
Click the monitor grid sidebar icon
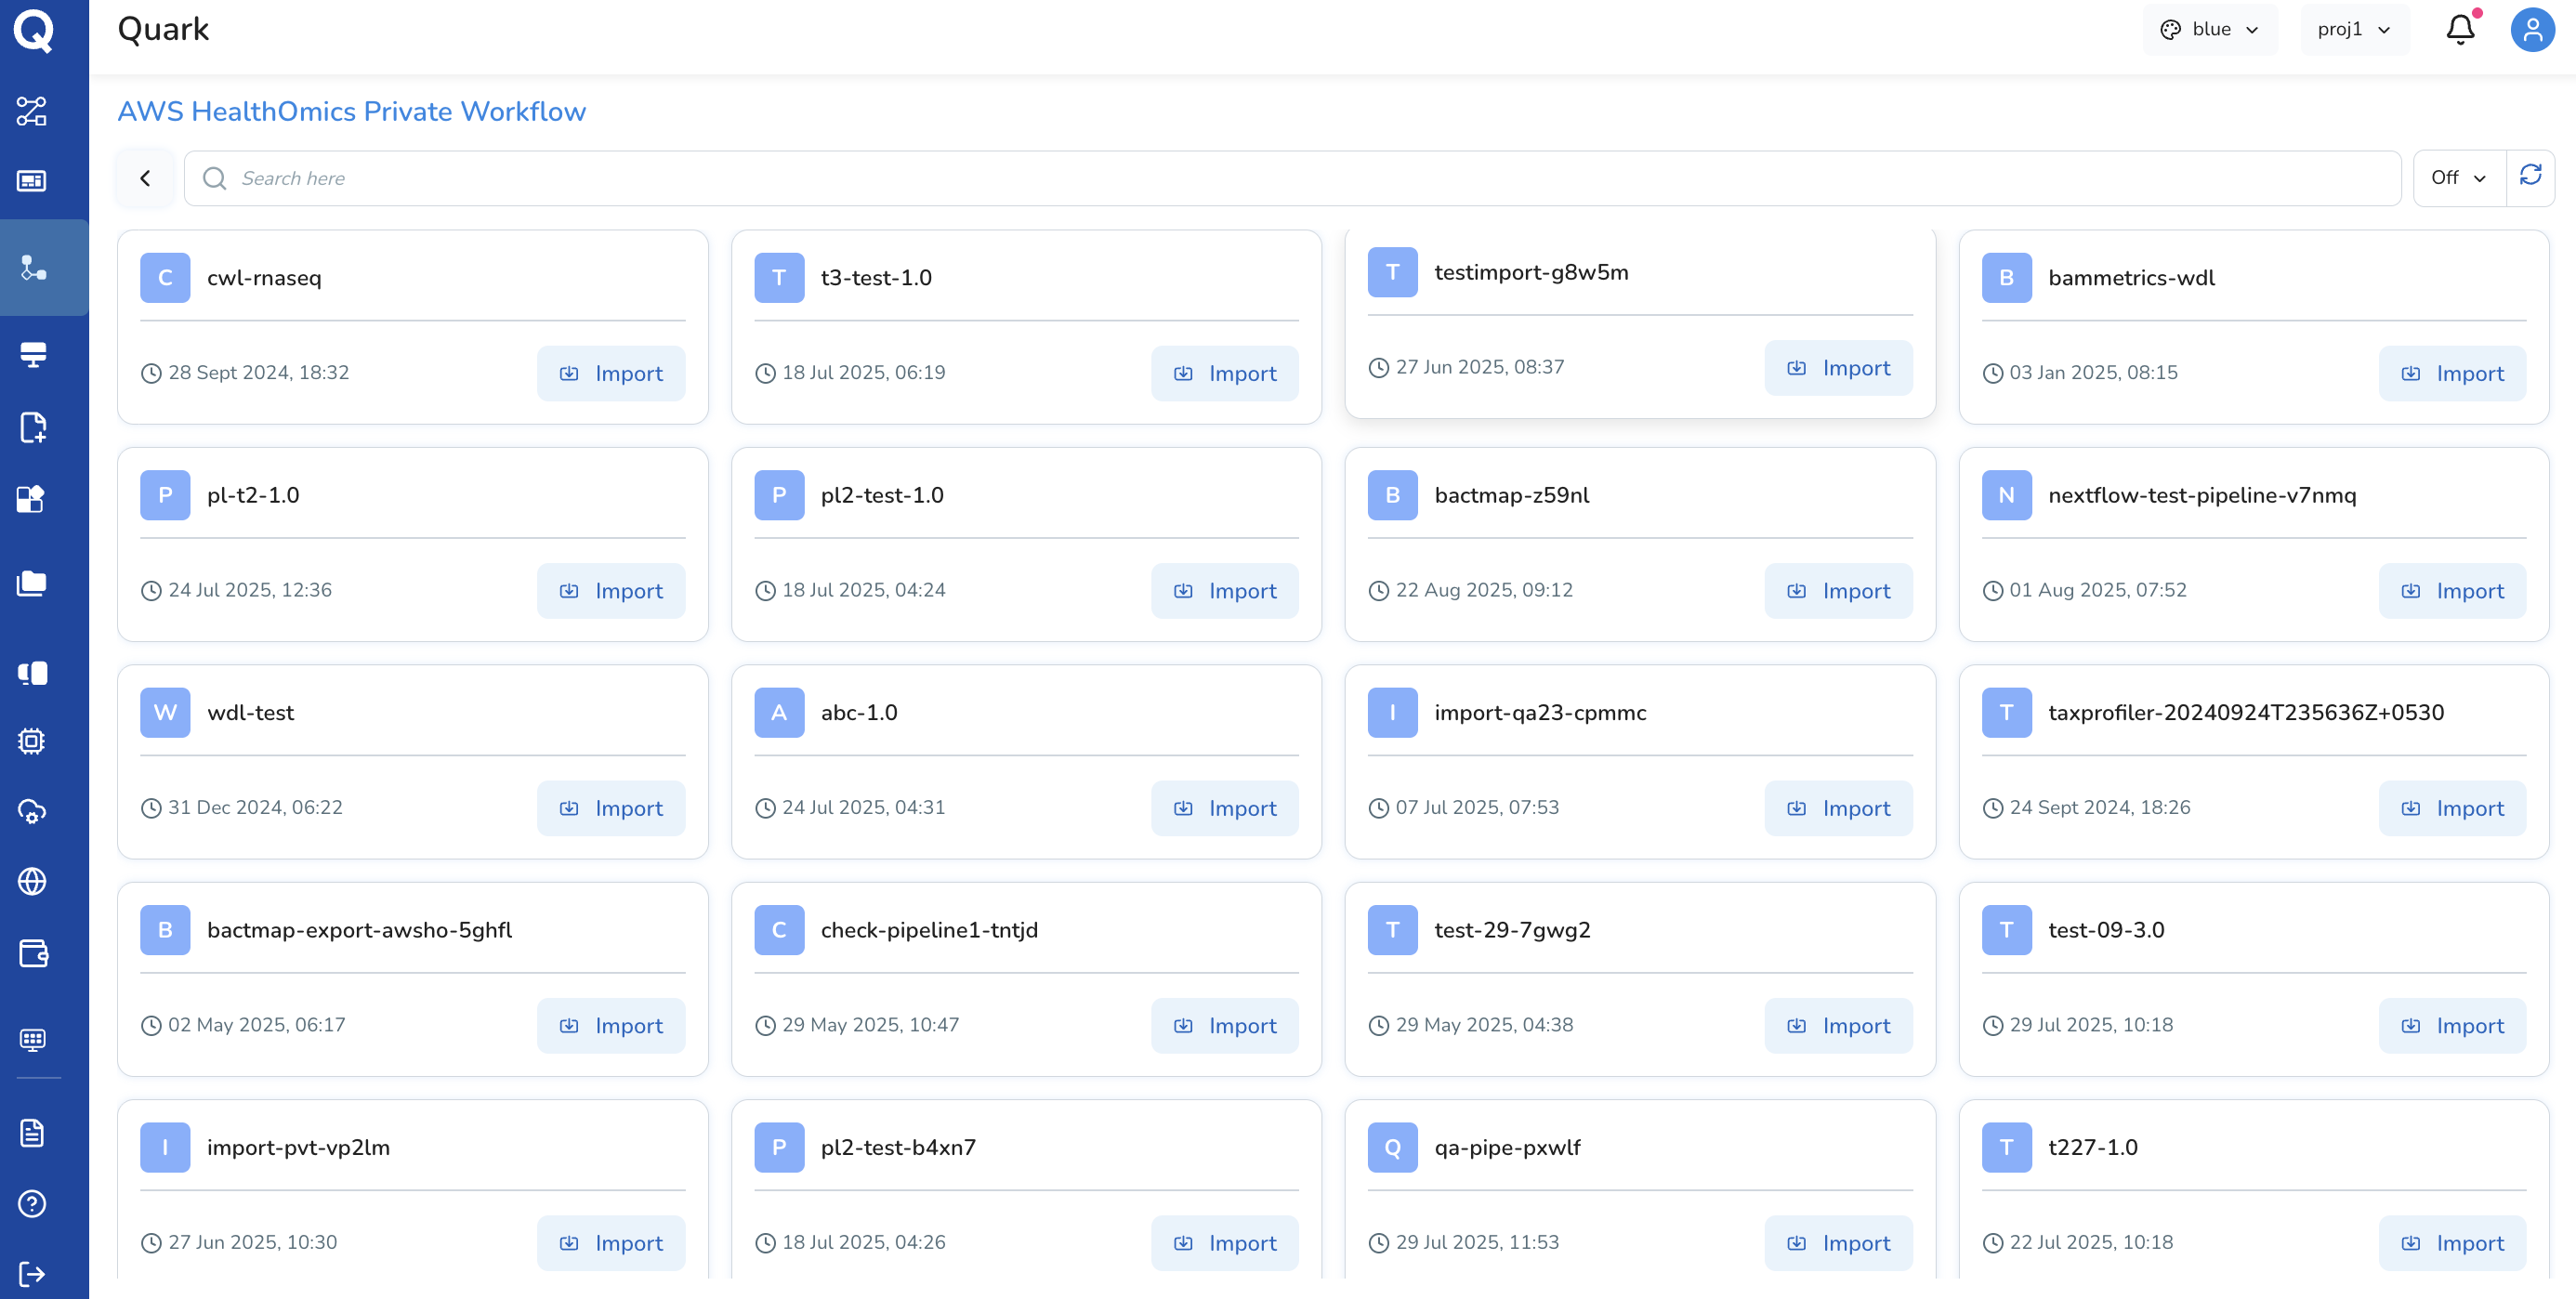[32, 1040]
